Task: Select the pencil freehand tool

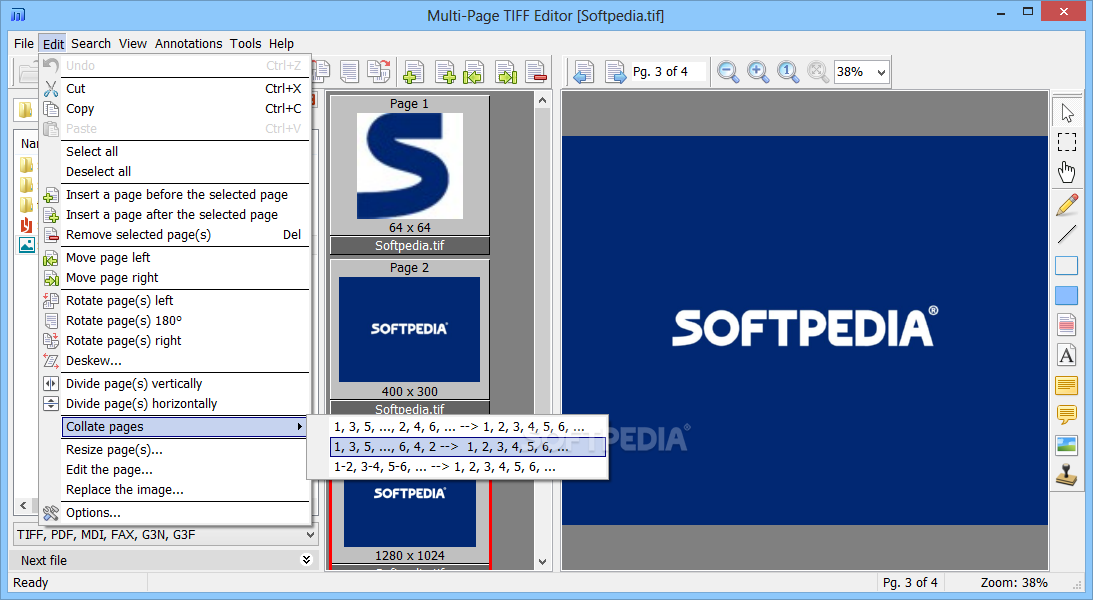Action: point(1067,205)
